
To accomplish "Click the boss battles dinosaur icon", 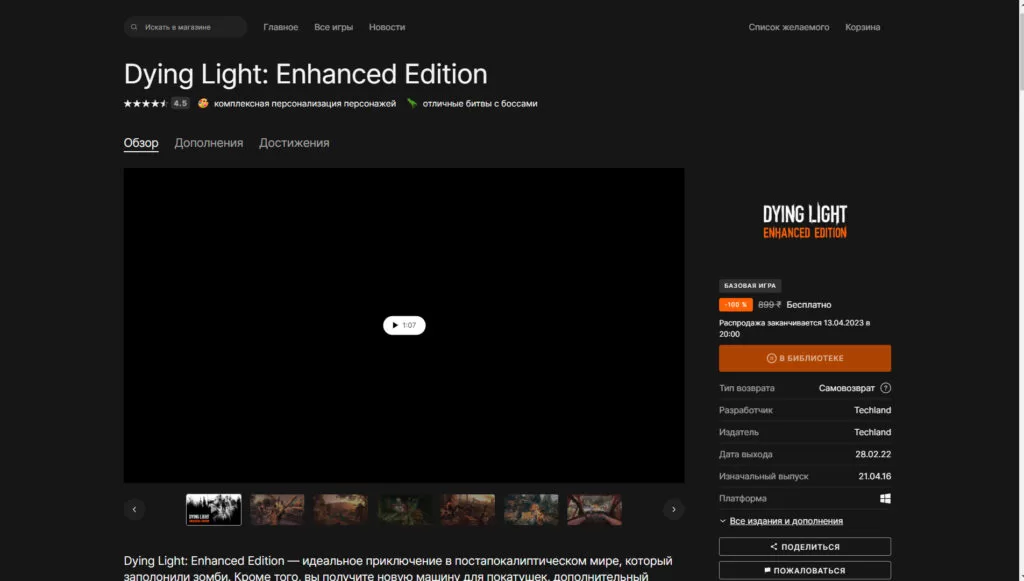I will coord(411,103).
